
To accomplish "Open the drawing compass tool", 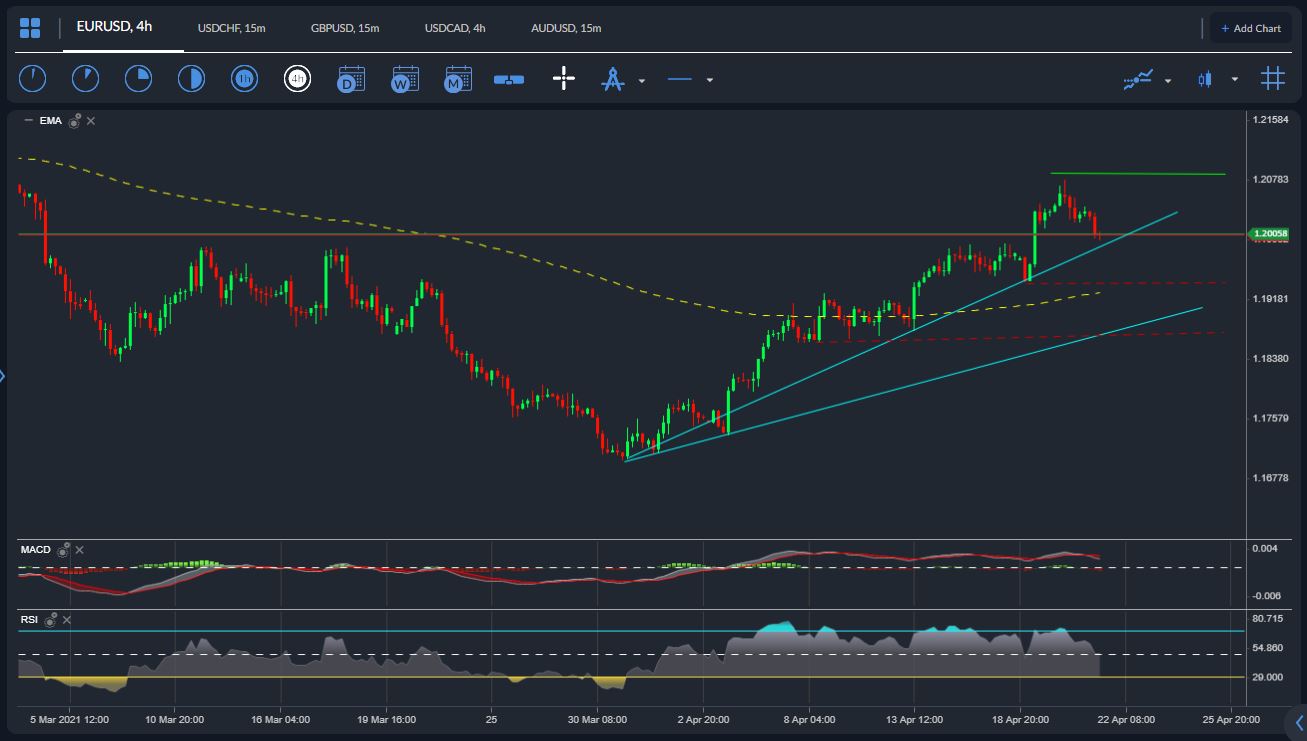I will pyautogui.click(x=613, y=78).
